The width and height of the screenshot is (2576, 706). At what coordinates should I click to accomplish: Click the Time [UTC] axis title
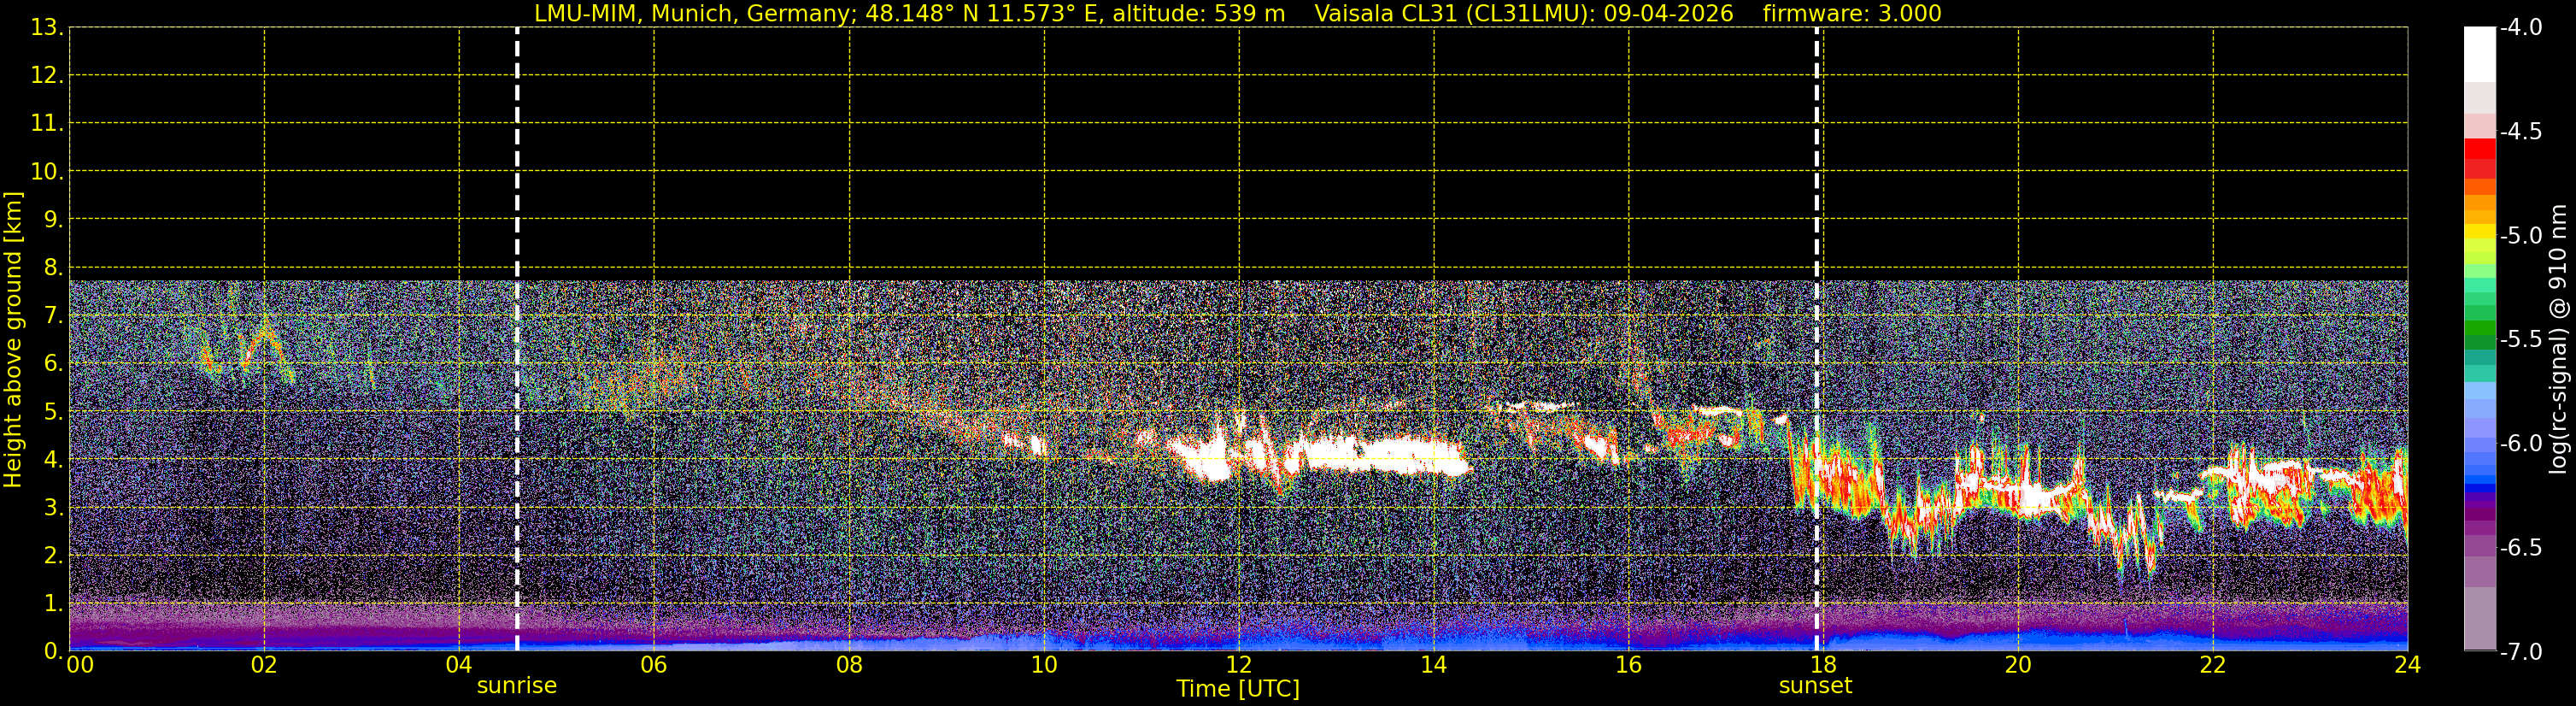click(1238, 689)
